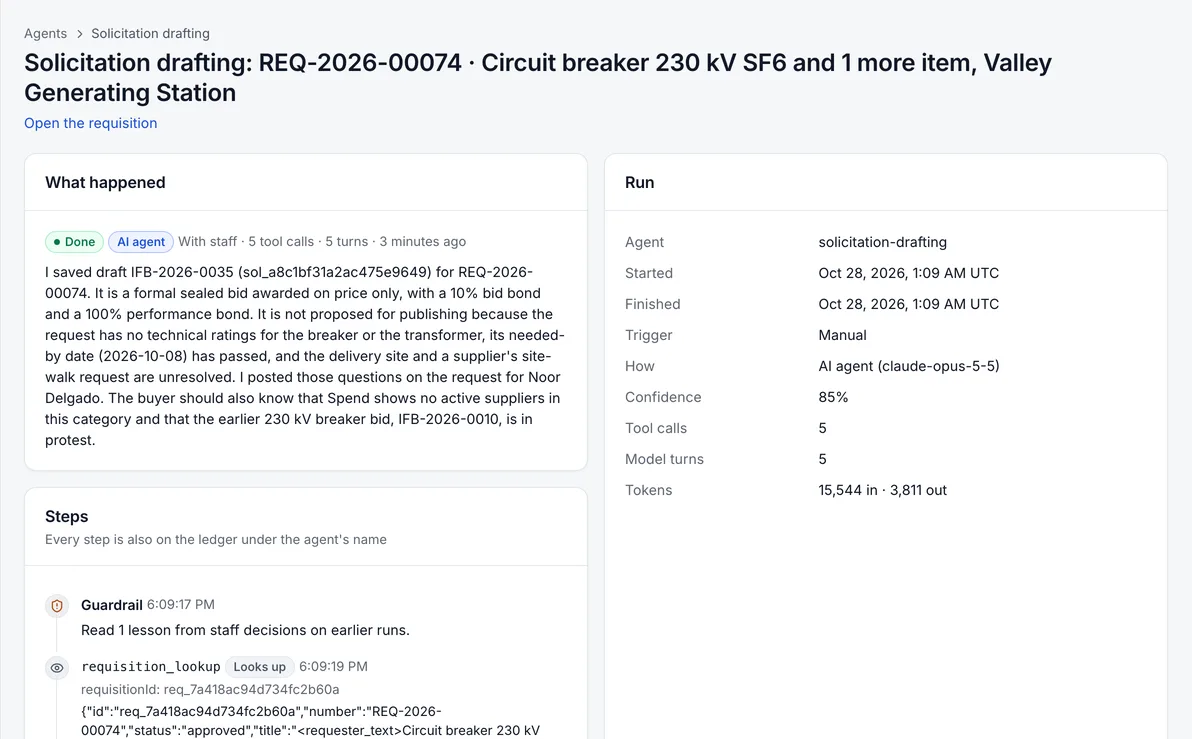Select the What happened panel heading
The width and height of the screenshot is (1192, 739).
(105, 182)
